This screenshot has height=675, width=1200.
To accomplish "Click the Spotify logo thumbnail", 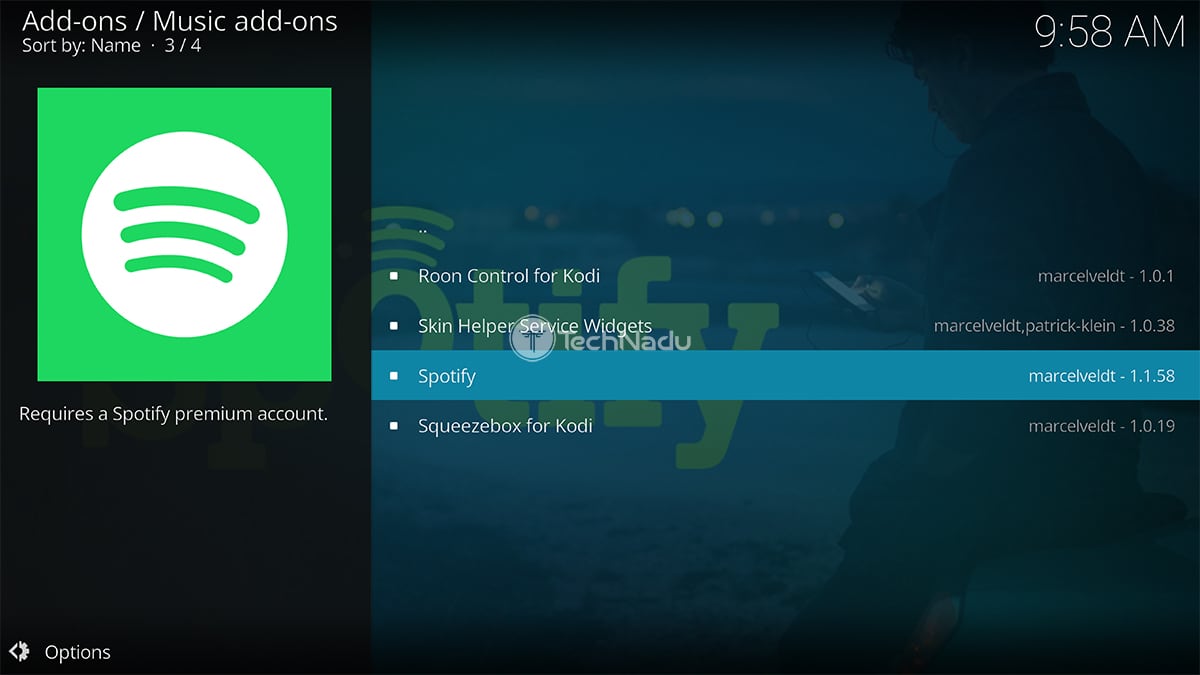I will click(x=184, y=234).
